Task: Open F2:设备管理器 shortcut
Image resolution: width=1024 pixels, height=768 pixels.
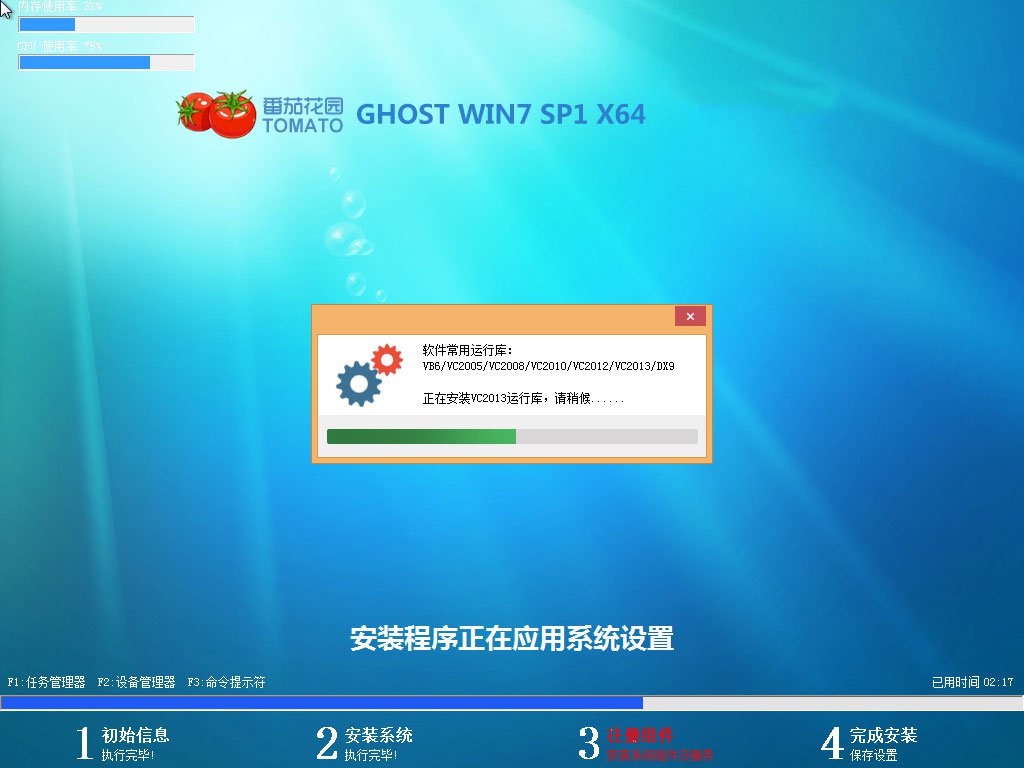Action: coord(136,682)
